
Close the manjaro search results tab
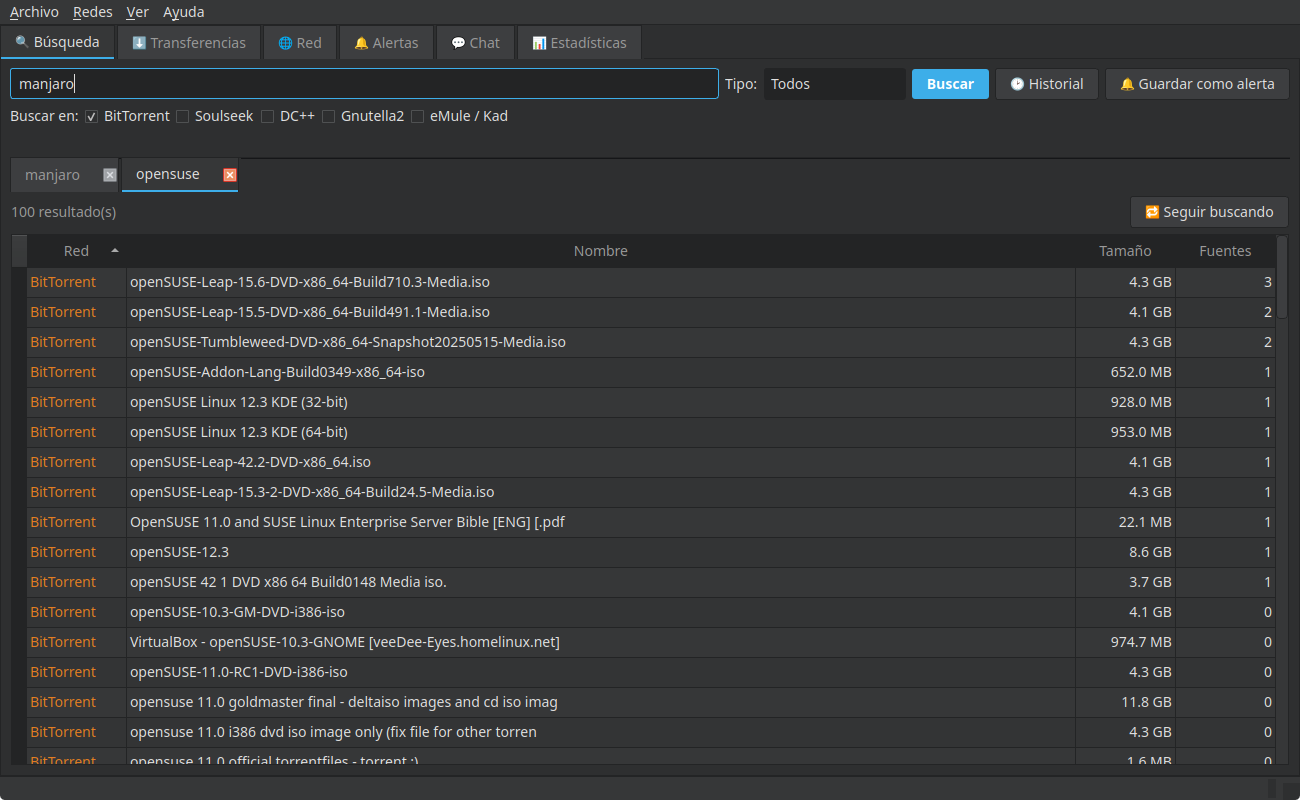click(x=110, y=175)
